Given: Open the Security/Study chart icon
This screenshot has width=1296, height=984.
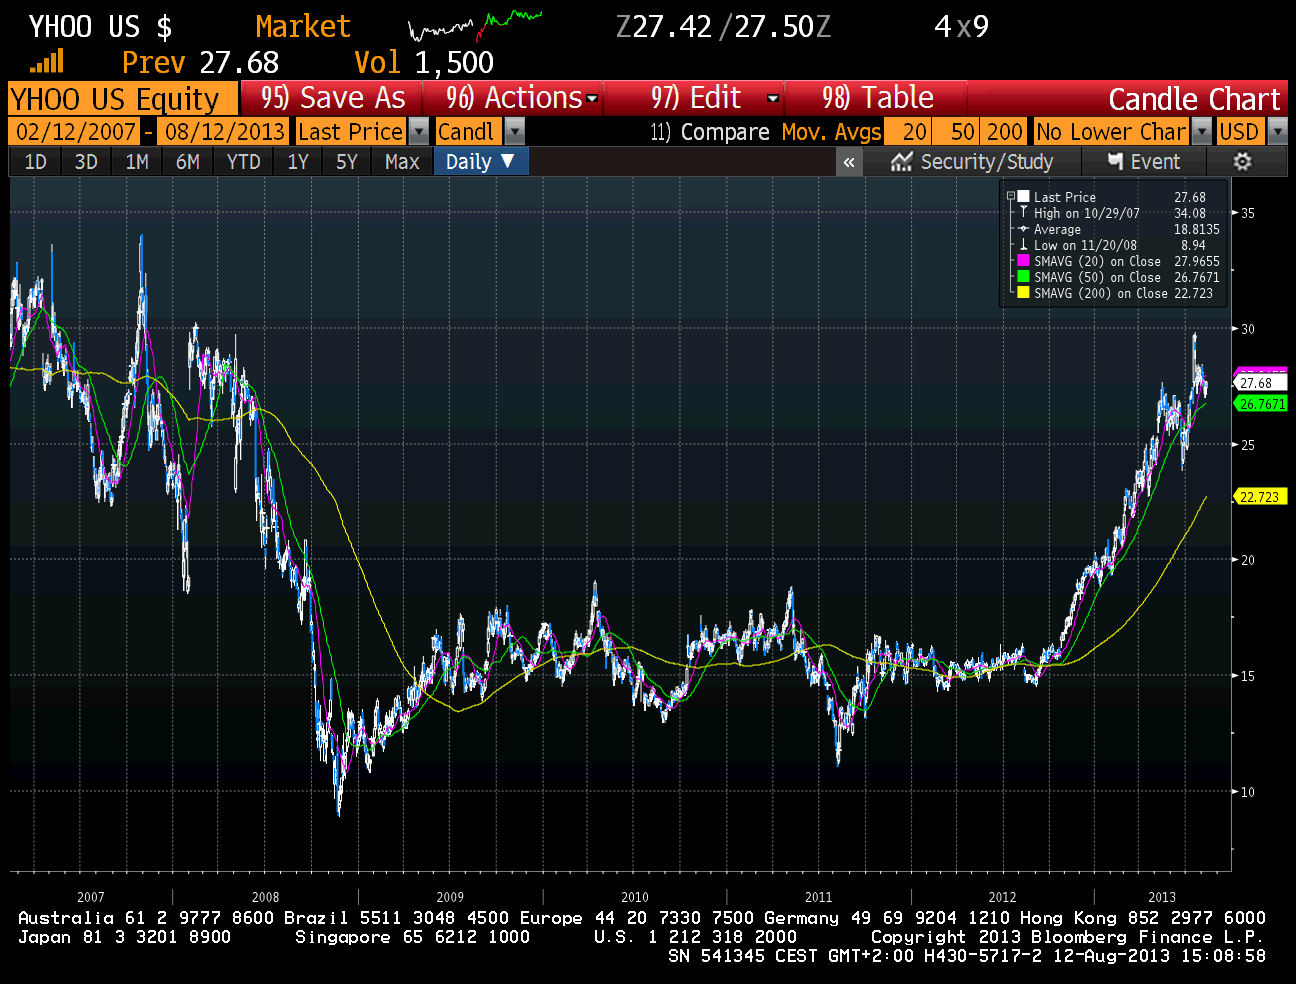Looking at the screenshot, I should [901, 162].
